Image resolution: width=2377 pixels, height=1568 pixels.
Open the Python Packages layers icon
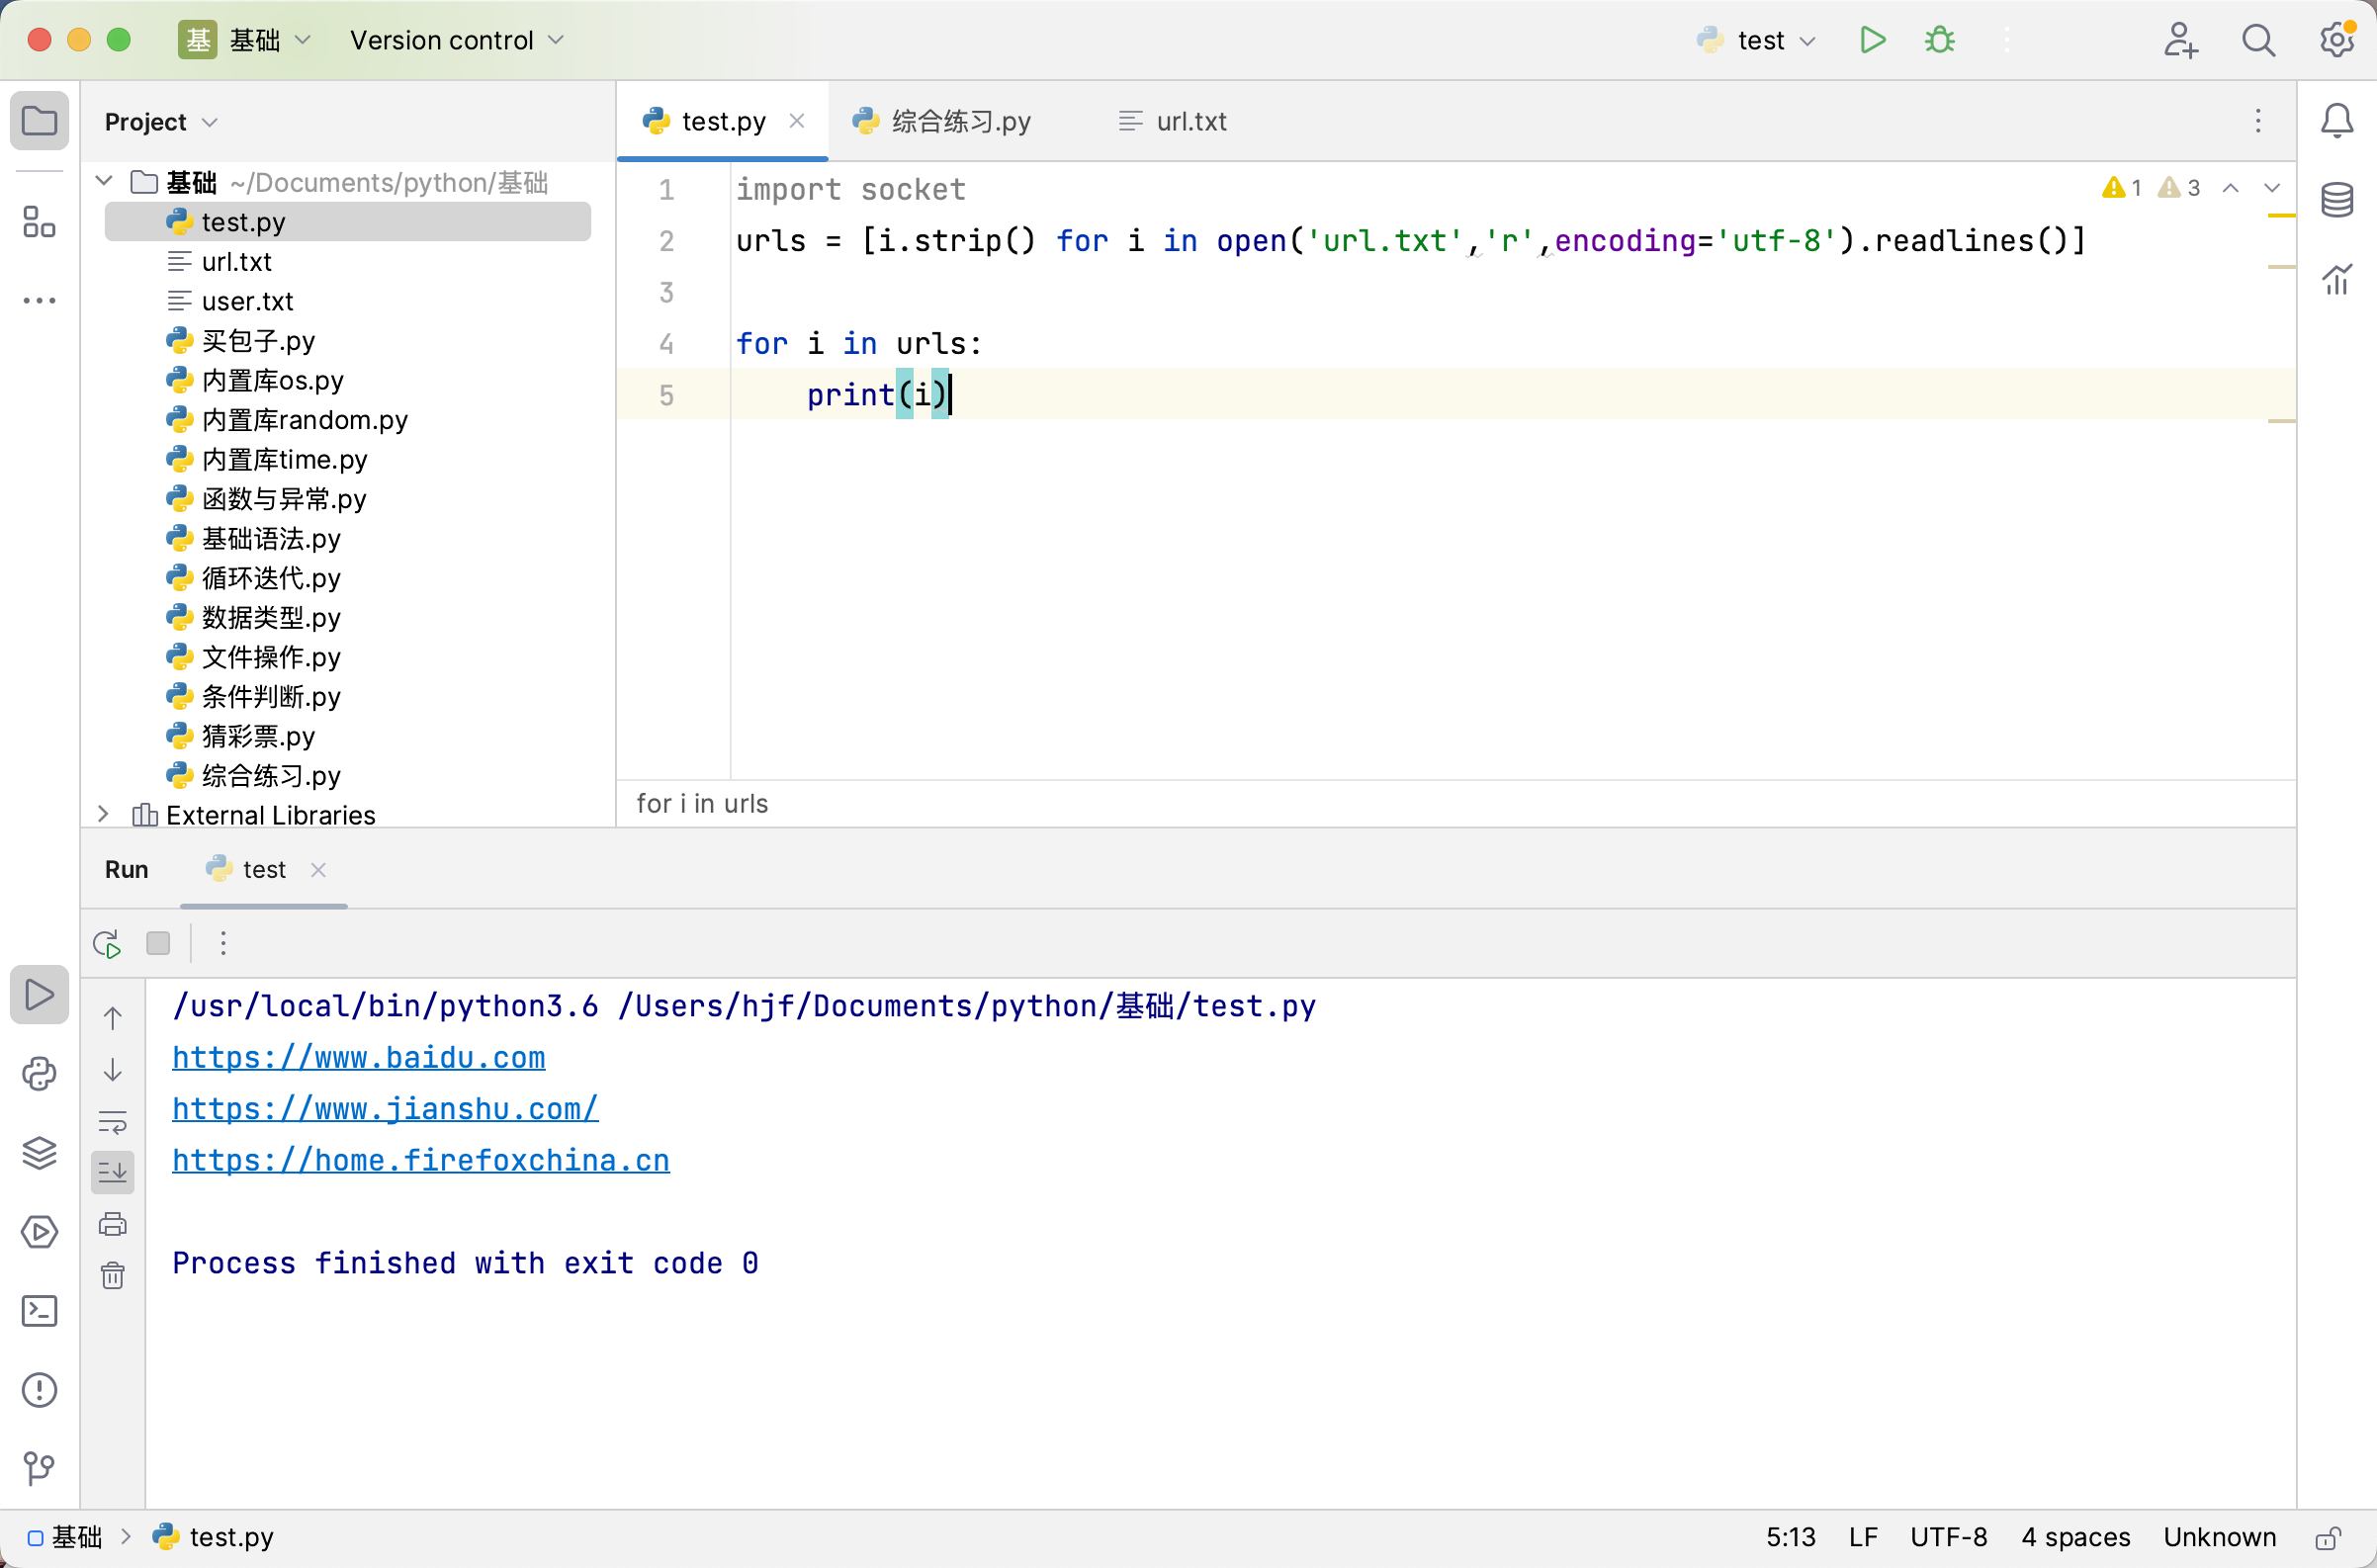coord(39,1152)
